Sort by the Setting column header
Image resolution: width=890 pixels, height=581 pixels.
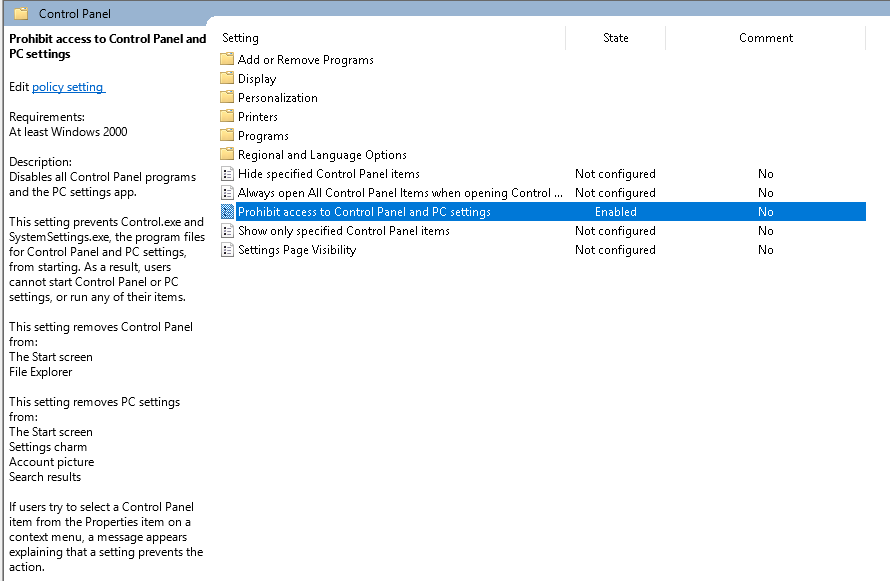coord(240,38)
